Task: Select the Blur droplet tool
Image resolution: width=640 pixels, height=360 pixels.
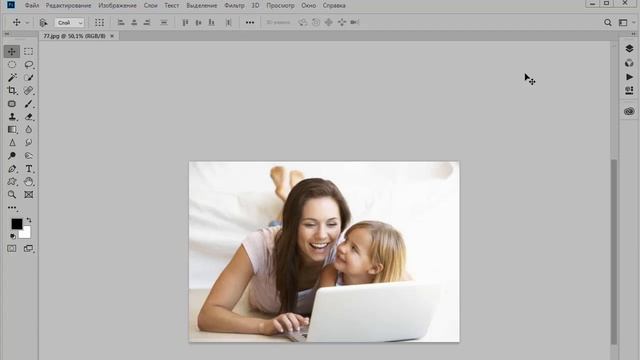Action: [x=28, y=129]
